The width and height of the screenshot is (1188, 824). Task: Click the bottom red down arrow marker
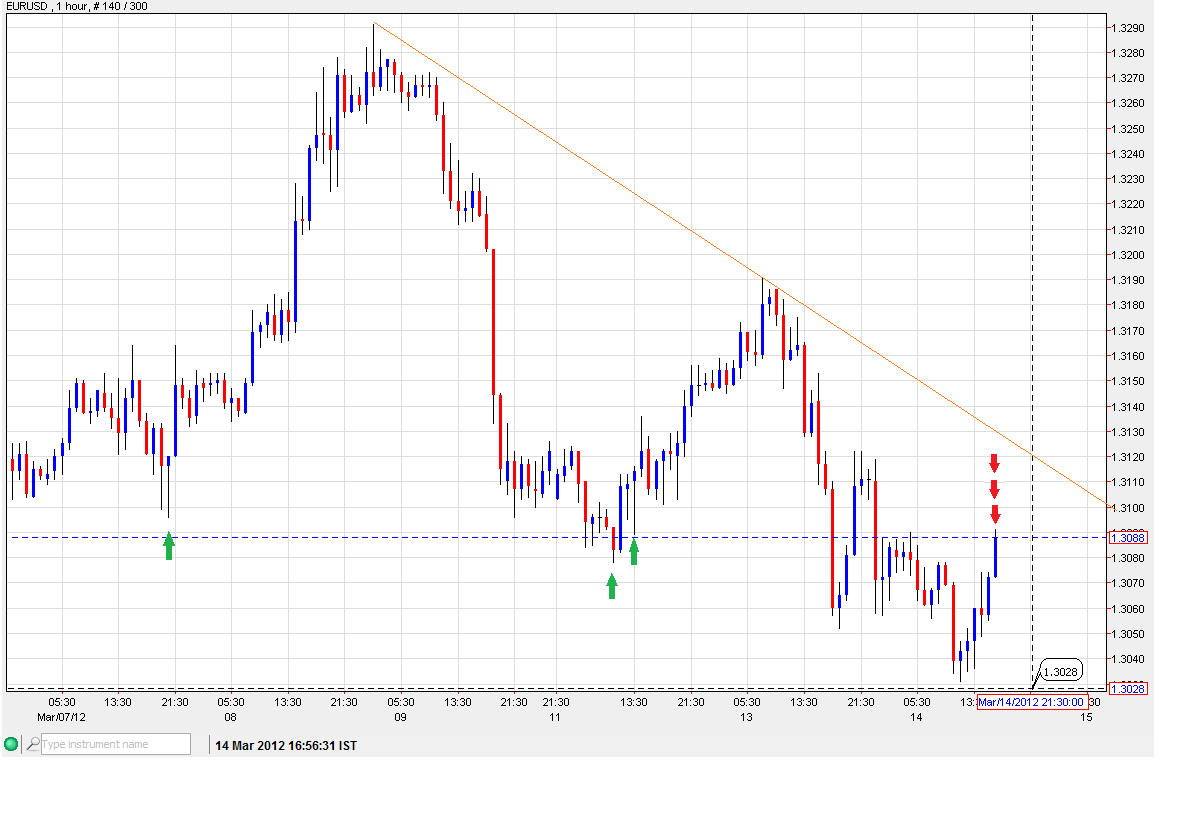(996, 514)
